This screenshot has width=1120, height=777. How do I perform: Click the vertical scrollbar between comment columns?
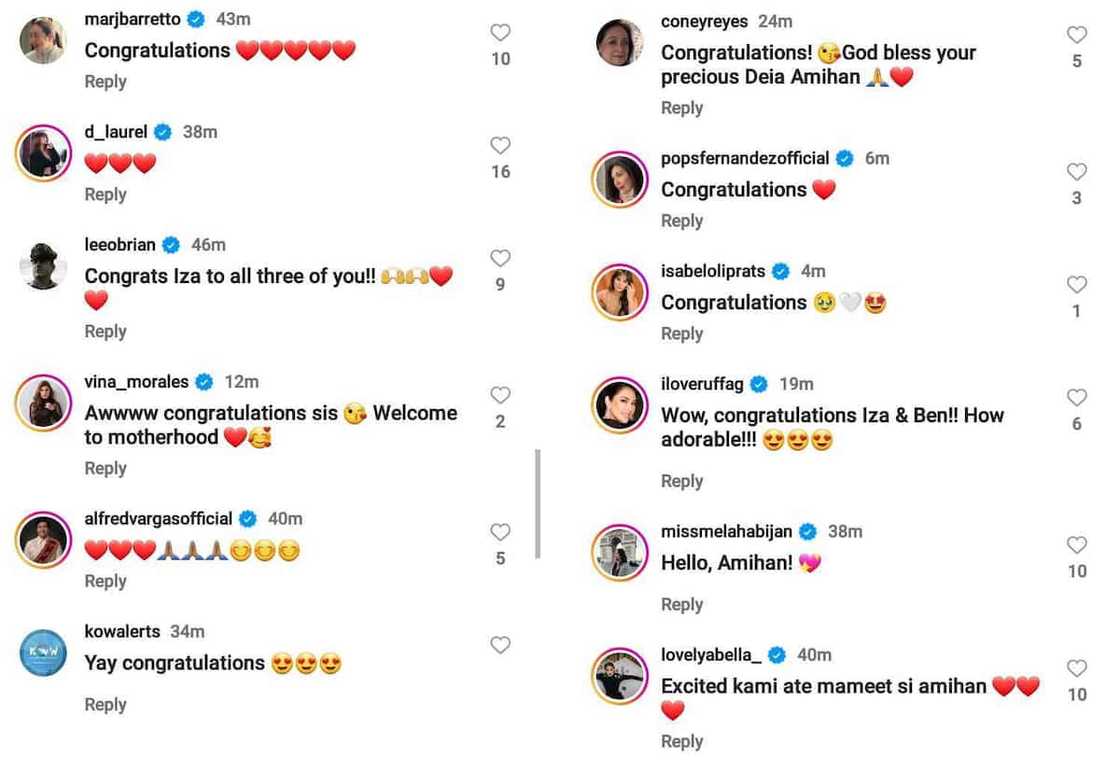538,504
